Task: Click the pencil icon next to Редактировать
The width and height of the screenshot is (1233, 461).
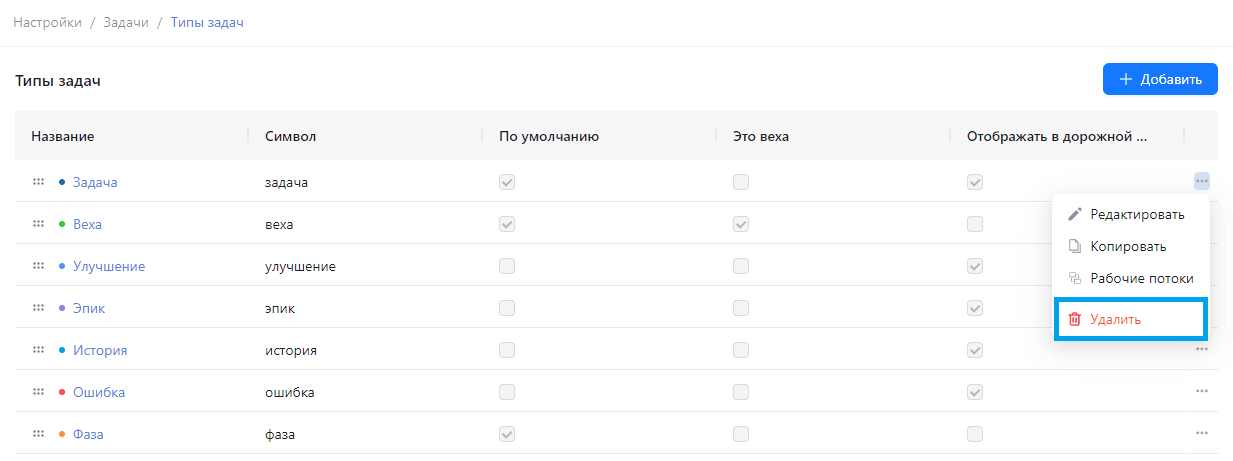Action: click(1075, 214)
